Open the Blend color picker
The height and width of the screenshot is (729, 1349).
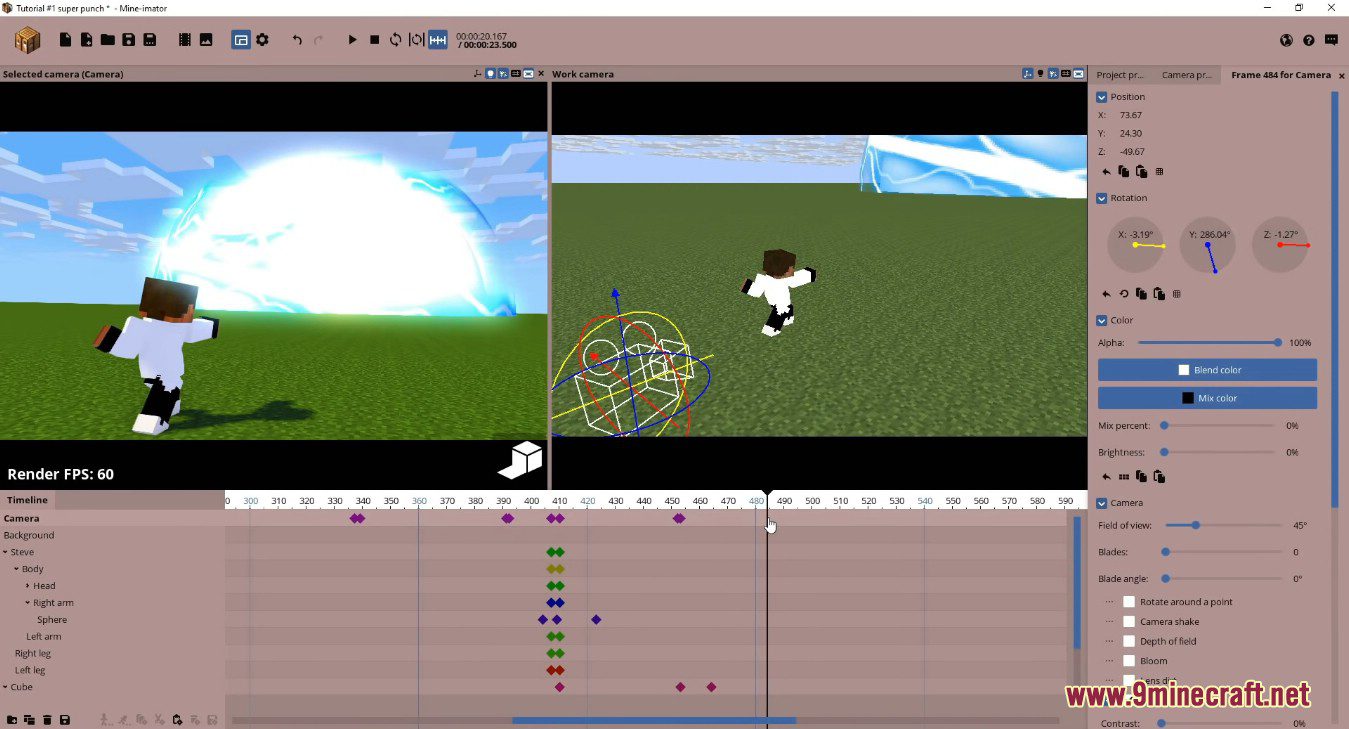tap(1207, 370)
